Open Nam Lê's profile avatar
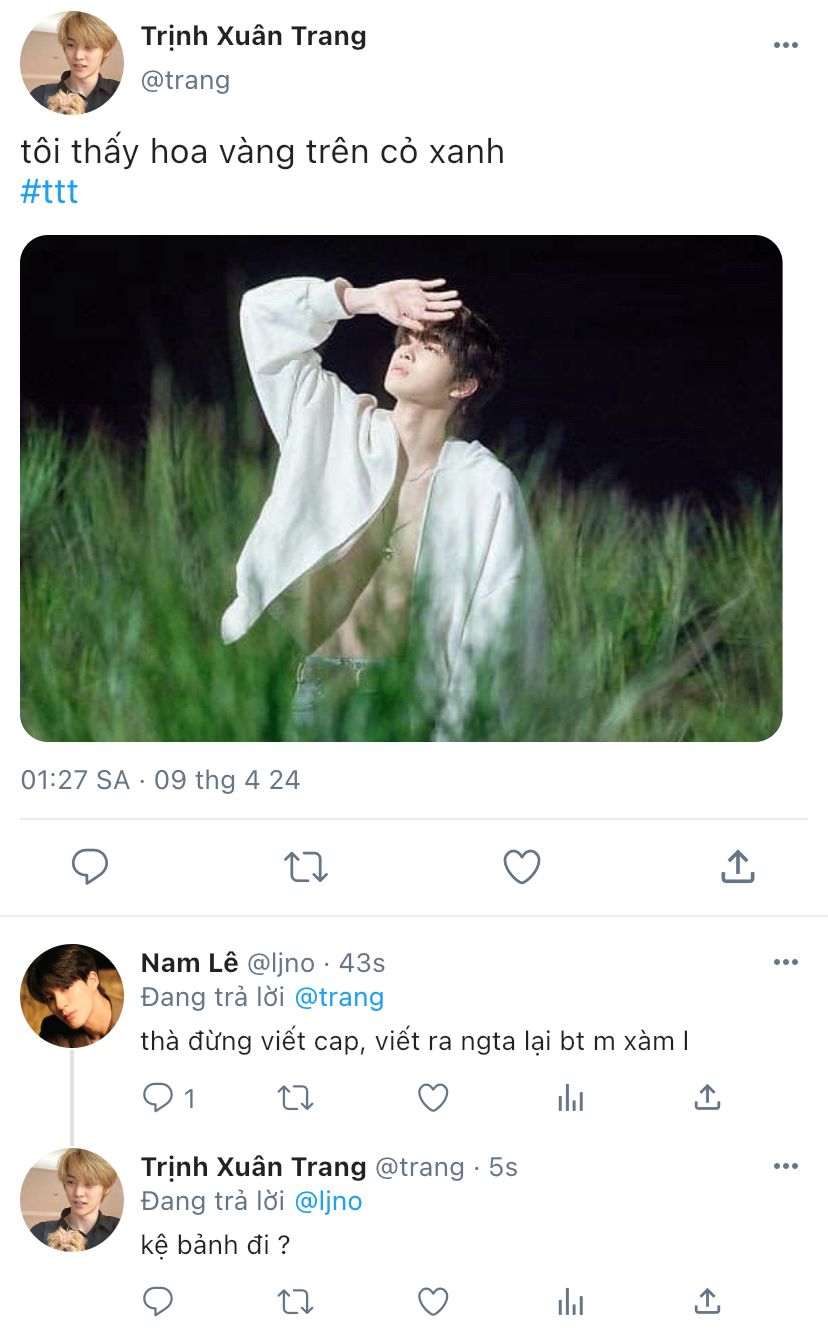The width and height of the screenshot is (828, 1333). pos(72,996)
